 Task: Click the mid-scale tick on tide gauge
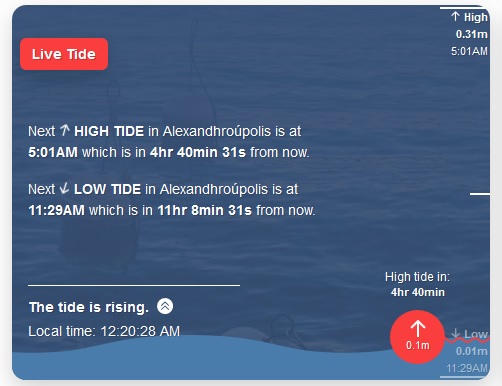tap(480, 193)
